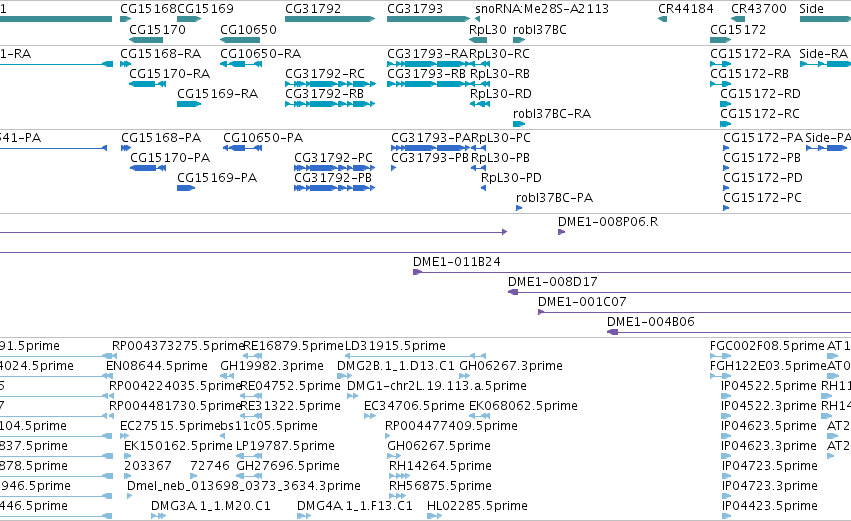Open the CG31792-RB transcript
851x521 pixels.
pos(330,104)
